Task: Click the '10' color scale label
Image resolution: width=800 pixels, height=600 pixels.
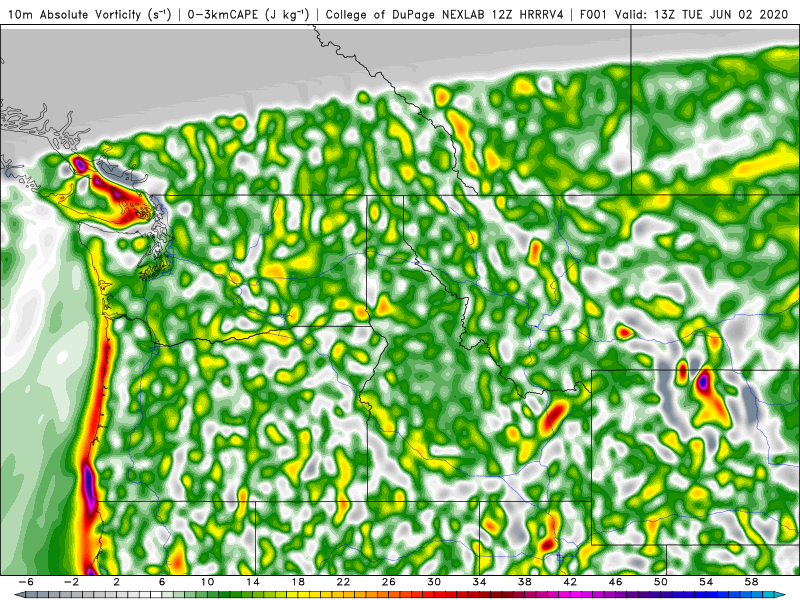Action: (x=207, y=582)
